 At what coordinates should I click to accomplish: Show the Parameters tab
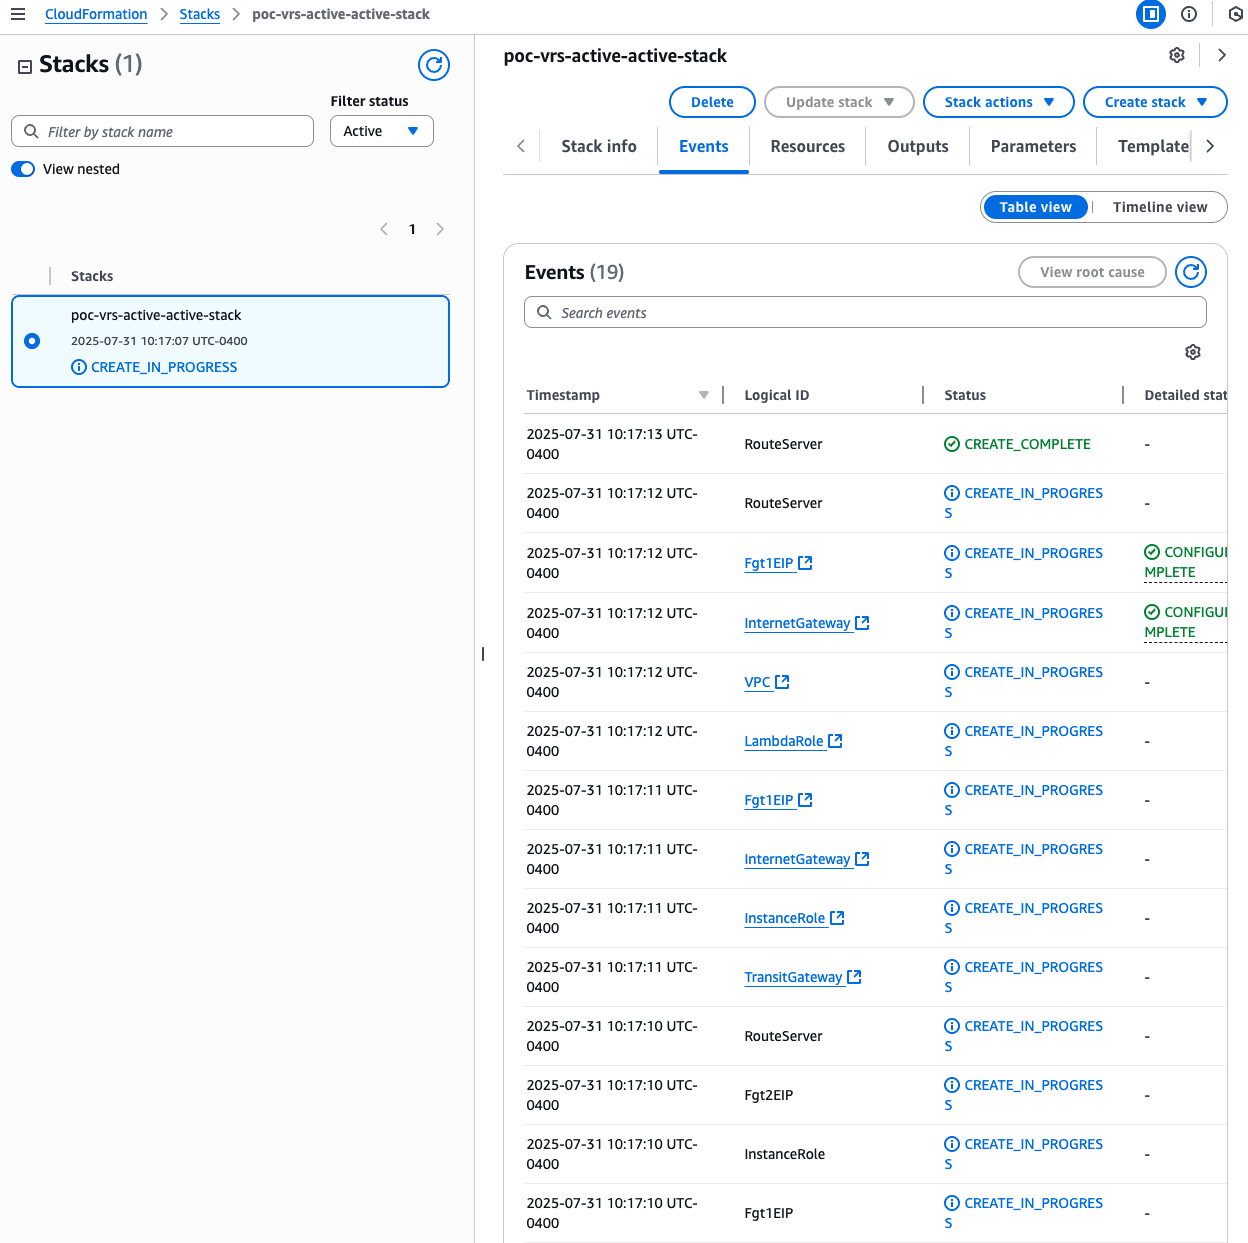1034,146
